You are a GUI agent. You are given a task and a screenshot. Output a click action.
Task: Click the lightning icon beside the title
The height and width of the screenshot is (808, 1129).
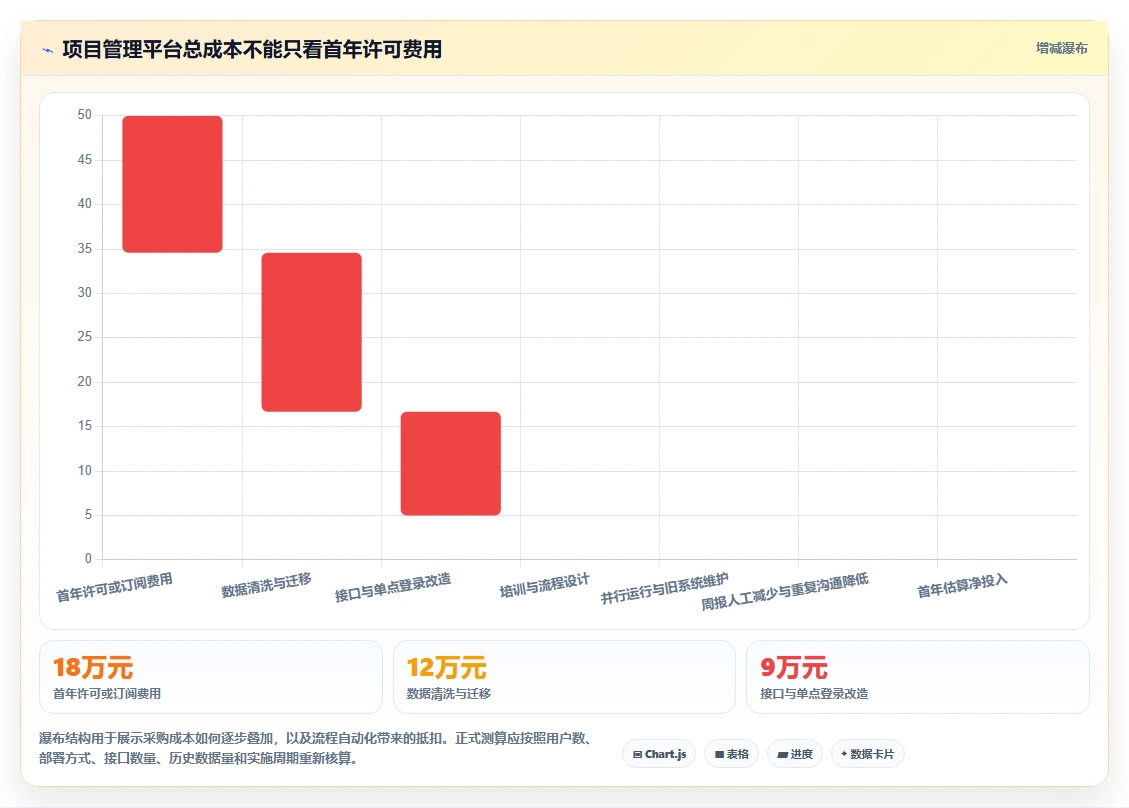pos(48,50)
